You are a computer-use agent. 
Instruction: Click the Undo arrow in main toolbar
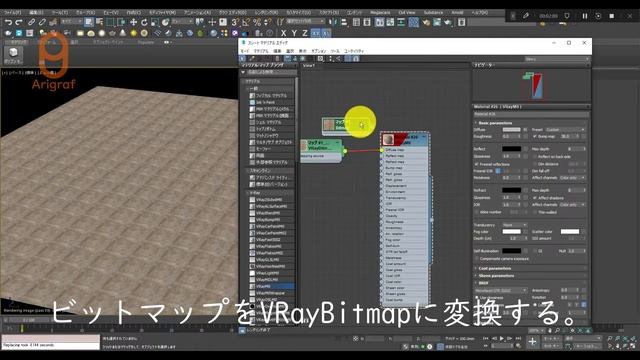[8, 22]
